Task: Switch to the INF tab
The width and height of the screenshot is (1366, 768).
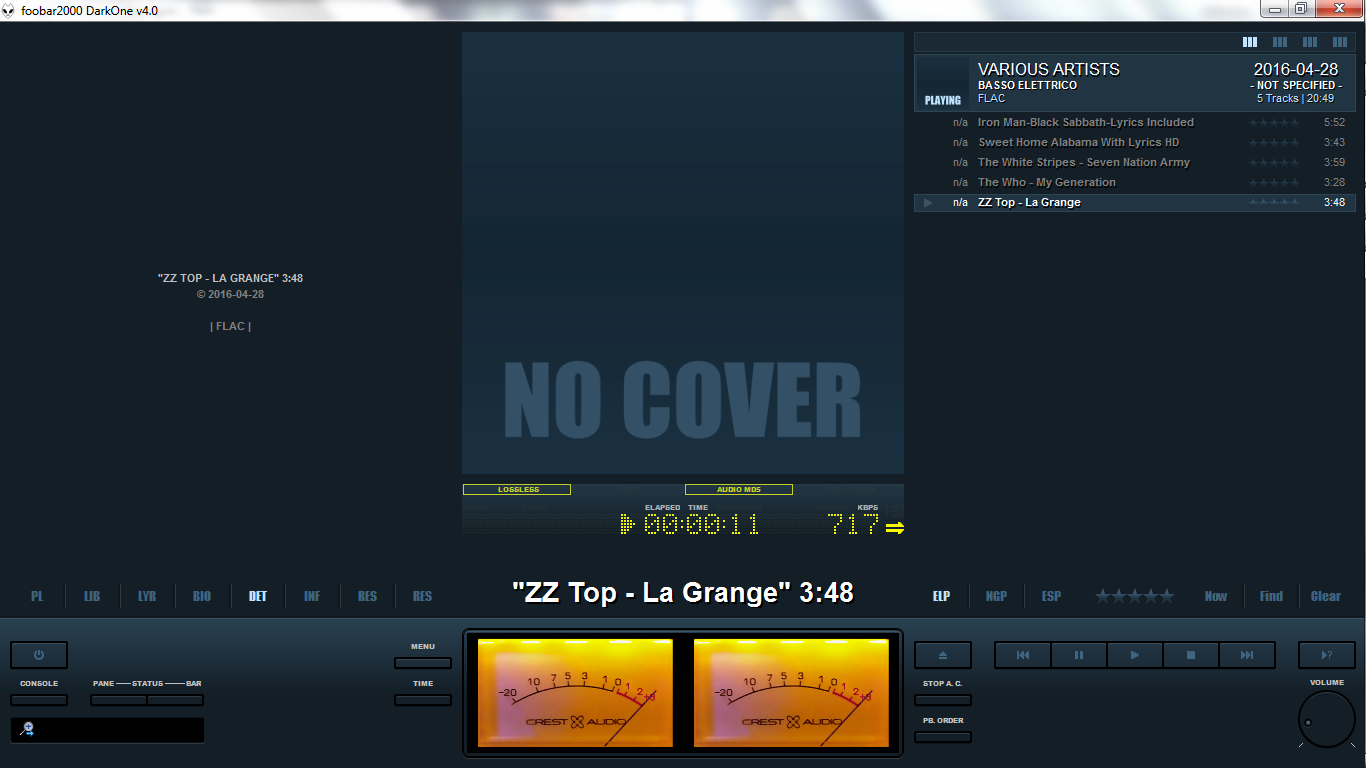Action: [312, 596]
